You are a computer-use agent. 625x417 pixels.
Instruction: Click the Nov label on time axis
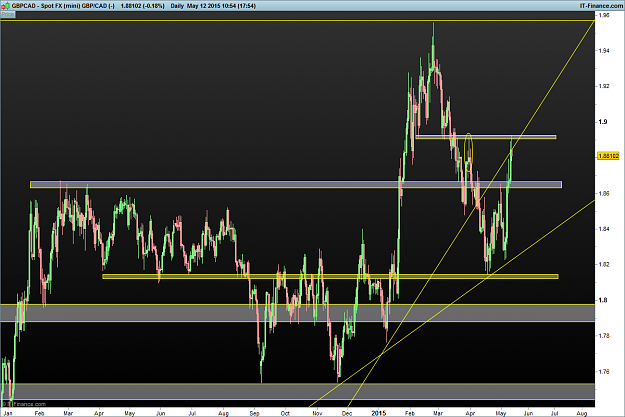317,413
